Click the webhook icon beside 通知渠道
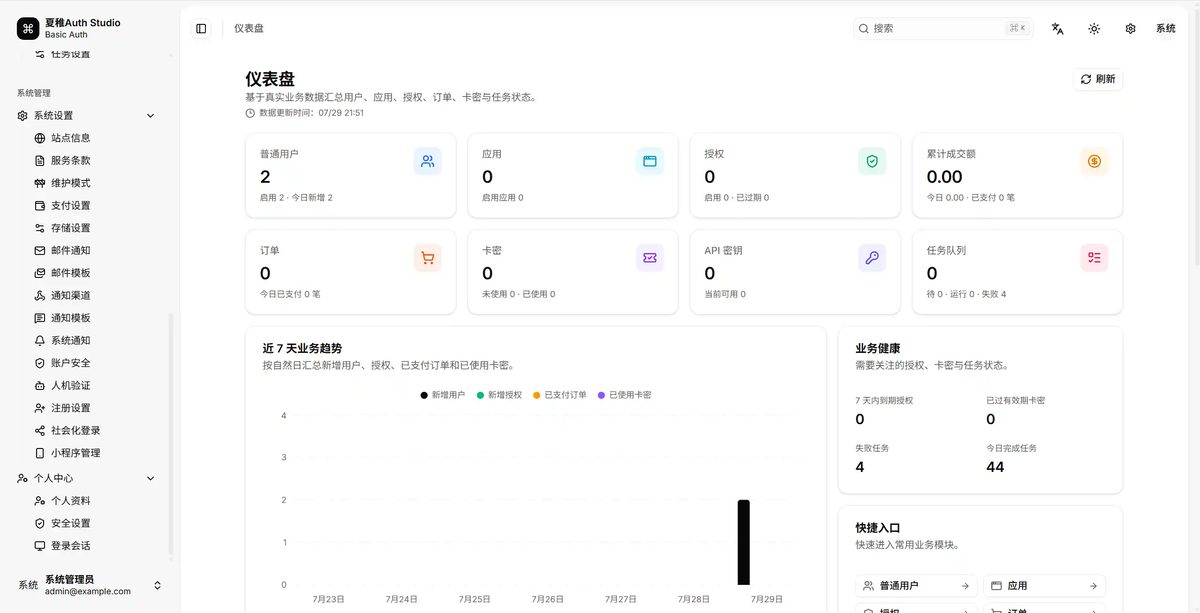Viewport: 1200px width, 613px height. (x=40, y=295)
